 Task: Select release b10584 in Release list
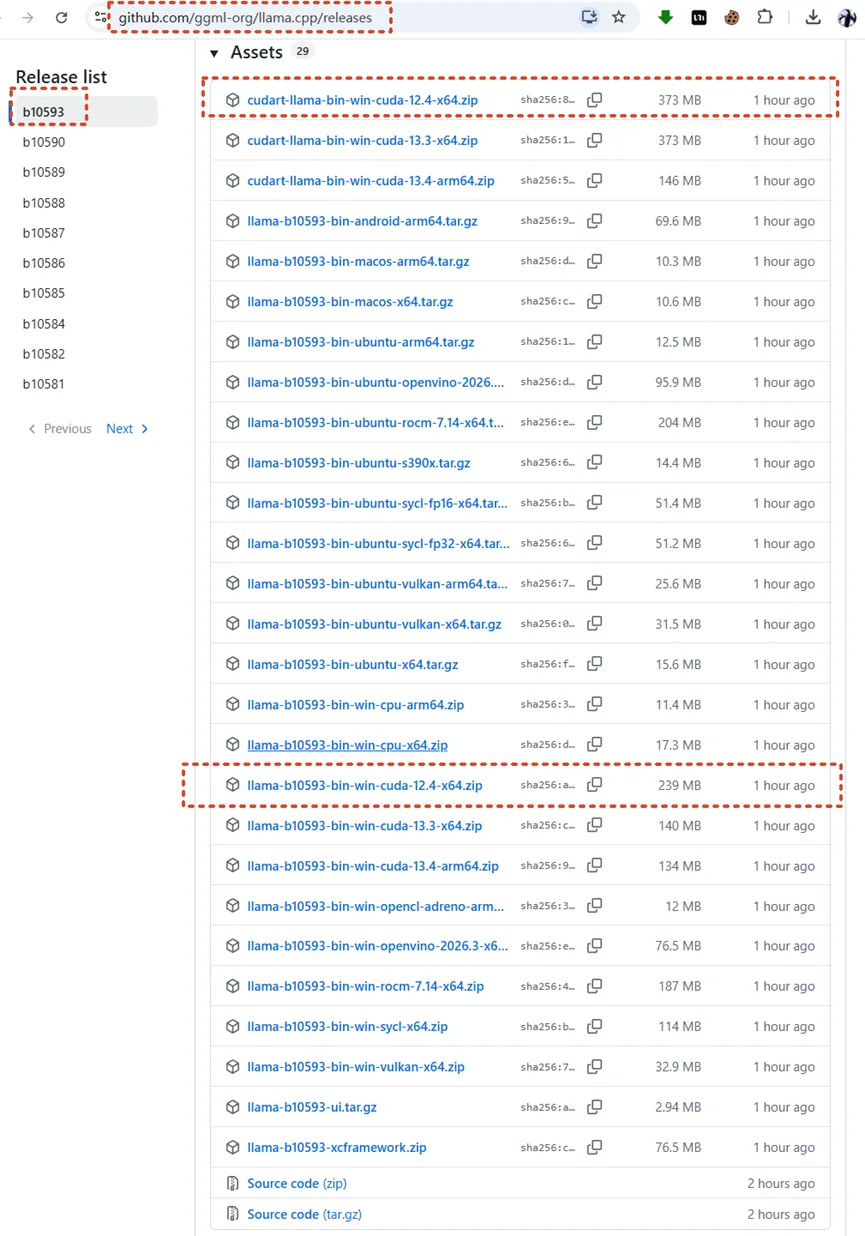(44, 324)
